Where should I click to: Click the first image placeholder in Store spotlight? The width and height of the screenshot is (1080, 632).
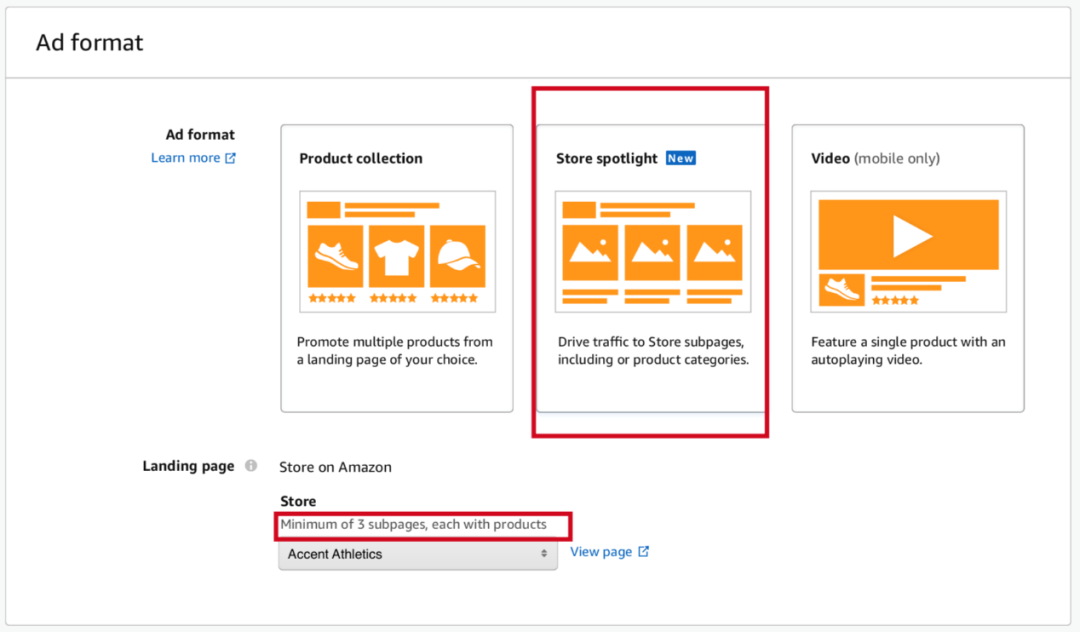point(590,253)
